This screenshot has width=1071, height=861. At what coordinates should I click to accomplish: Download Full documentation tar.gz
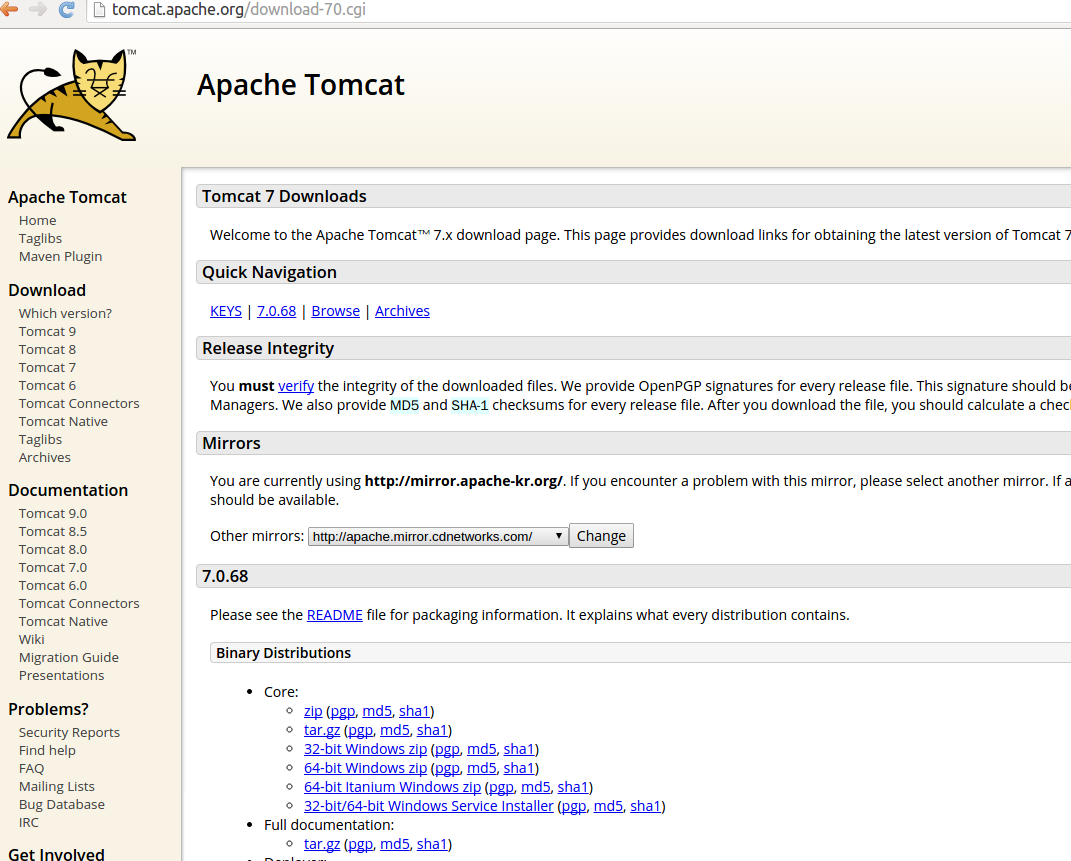coord(322,845)
